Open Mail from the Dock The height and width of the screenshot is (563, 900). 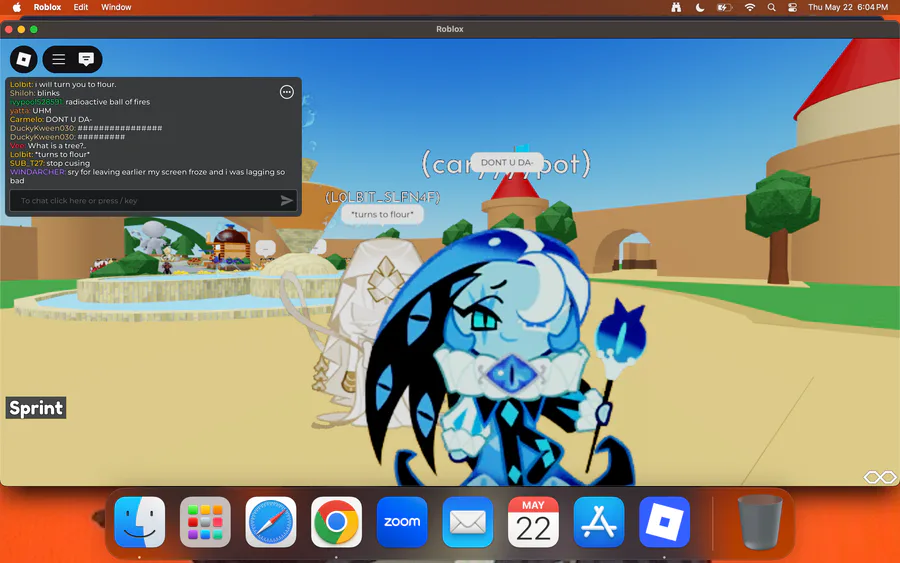point(467,522)
